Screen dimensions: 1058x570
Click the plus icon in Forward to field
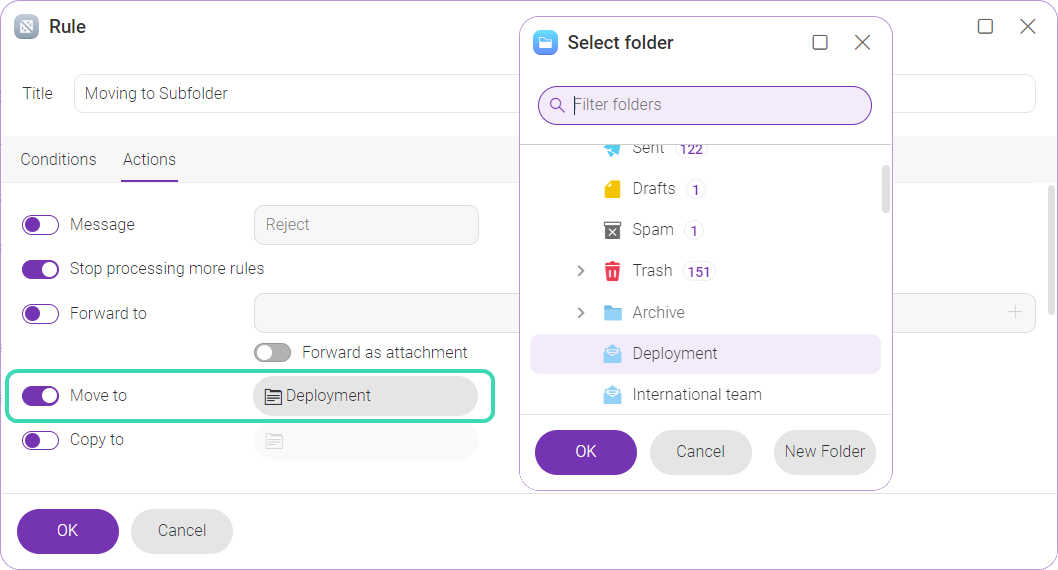(x=1014, y=312)
